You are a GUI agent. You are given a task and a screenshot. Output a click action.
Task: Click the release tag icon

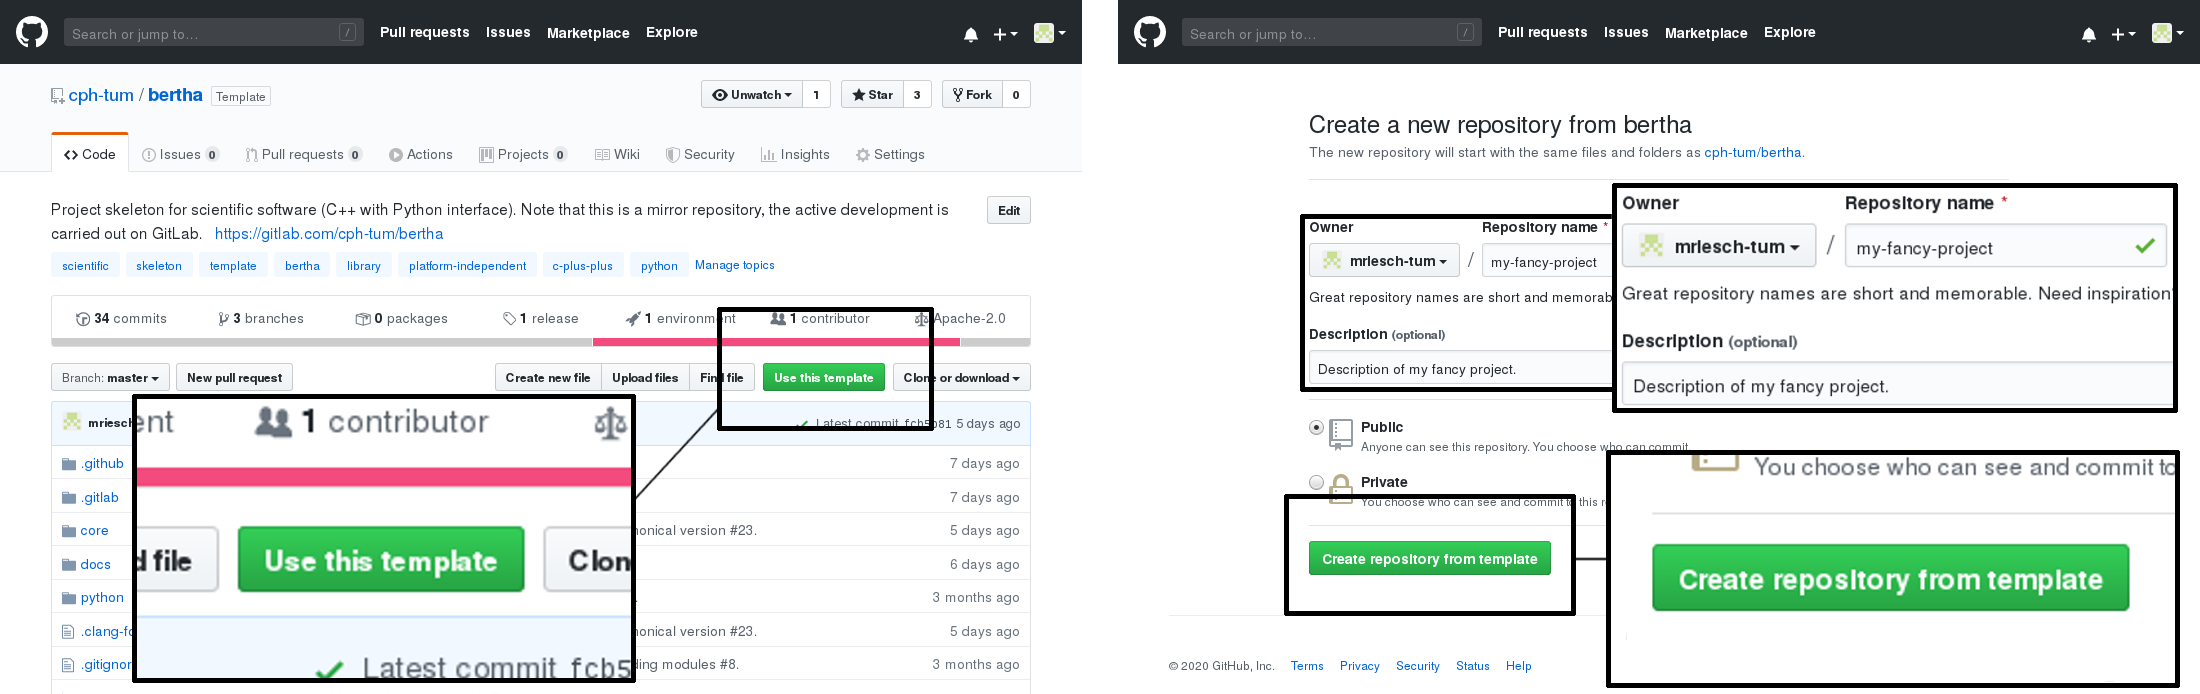point(509,319)
